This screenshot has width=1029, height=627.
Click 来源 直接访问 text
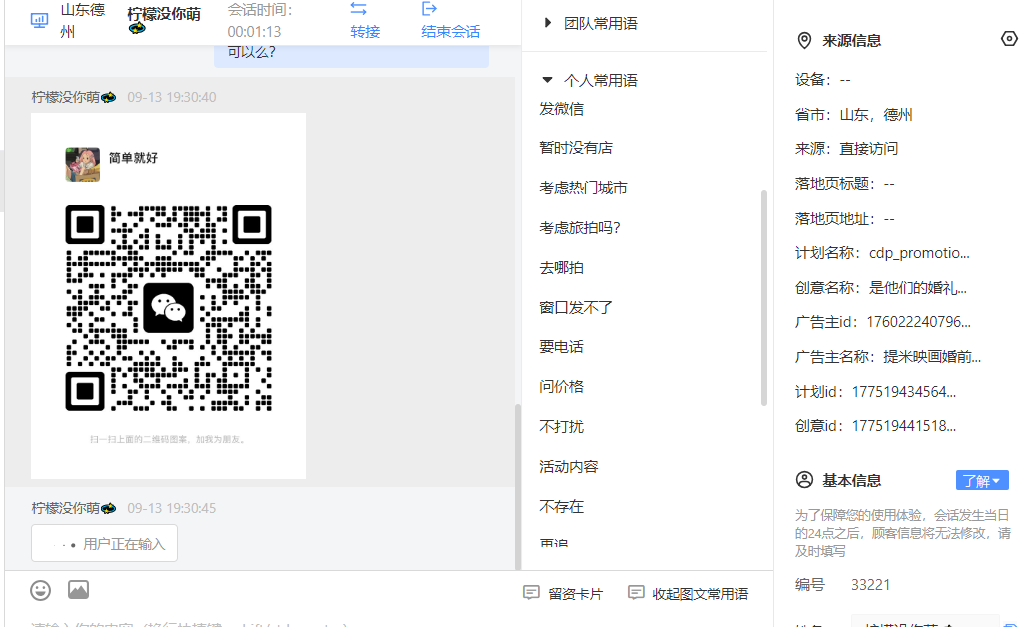(847, 149)
